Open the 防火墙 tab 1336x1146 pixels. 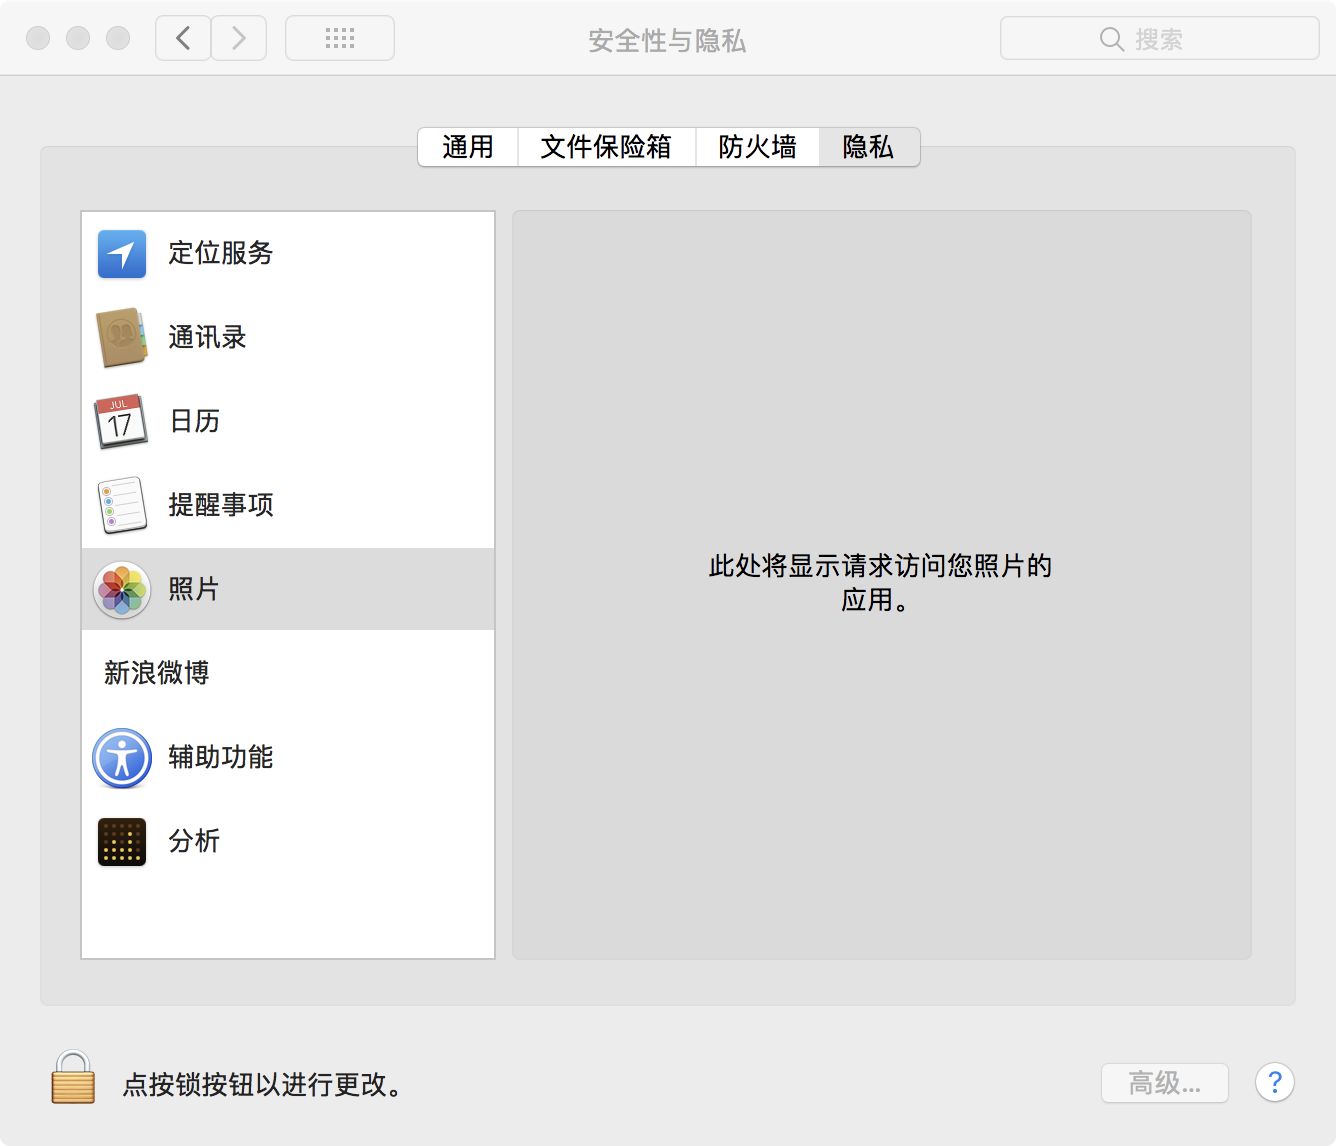point(757,147)
